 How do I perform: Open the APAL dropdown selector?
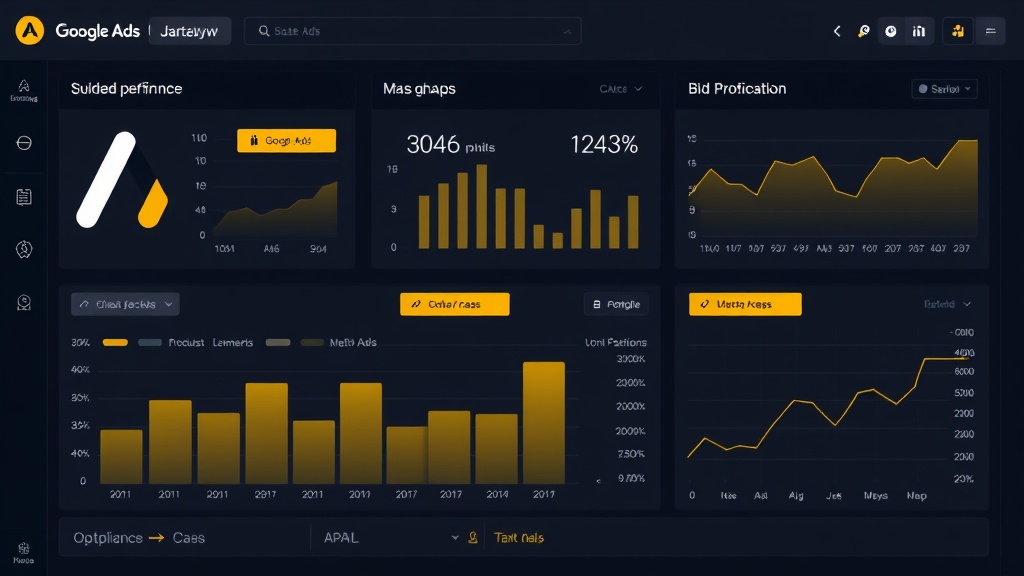coord(391,537)
